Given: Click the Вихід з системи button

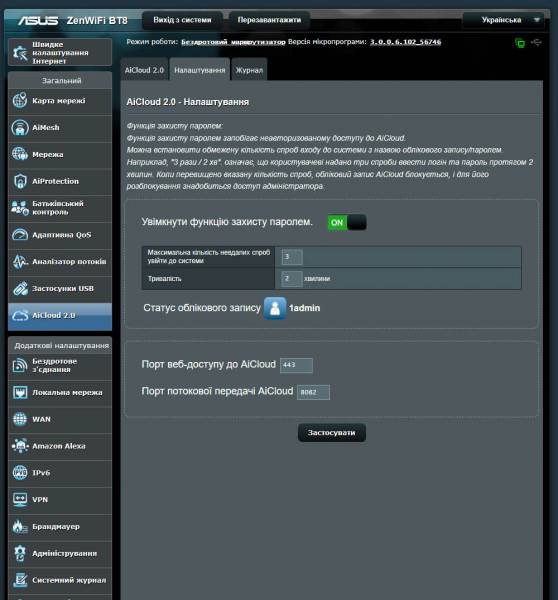Looking at the screenshot, I should [x=182, y=20].
